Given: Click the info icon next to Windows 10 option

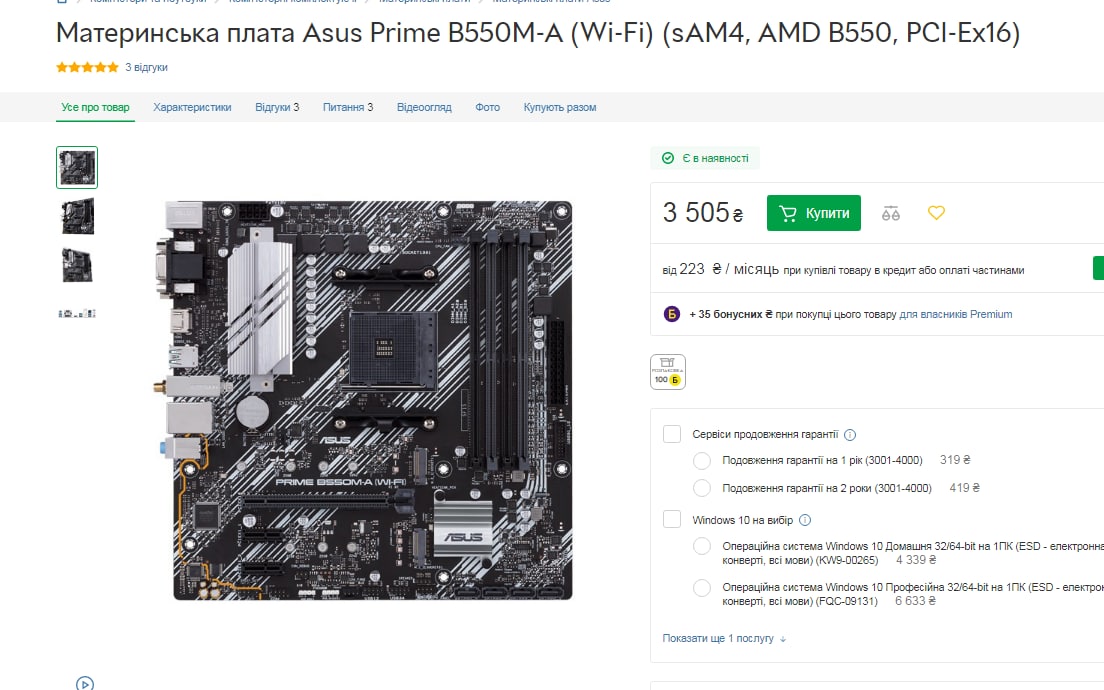Looking at the screenshot, I should tap(805, 520).
